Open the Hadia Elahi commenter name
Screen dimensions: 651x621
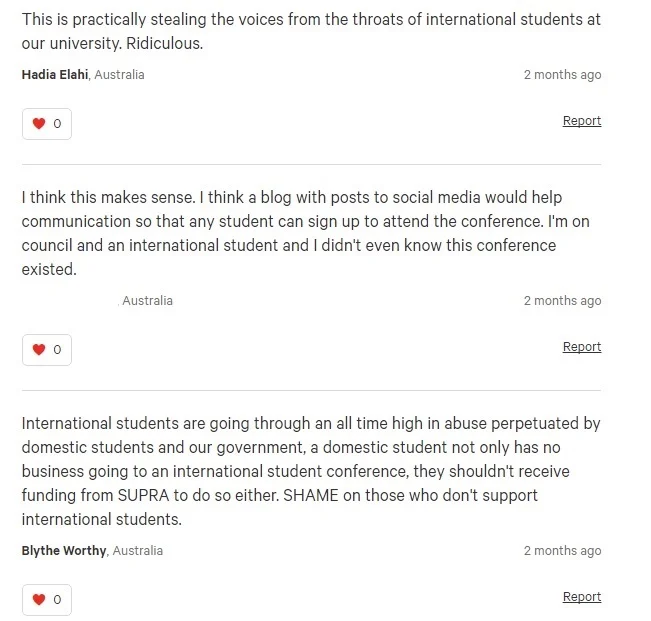click(x=55, y=75)
